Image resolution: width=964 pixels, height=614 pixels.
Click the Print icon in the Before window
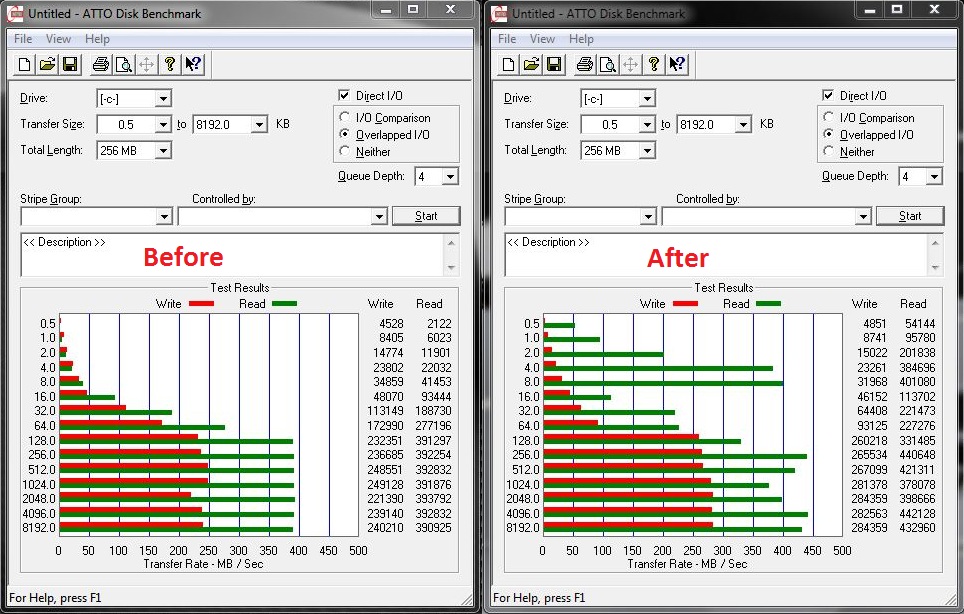pos(101,64)
